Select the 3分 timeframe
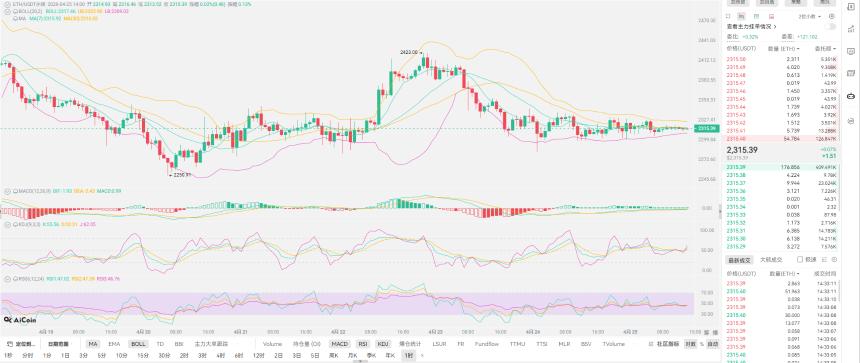 tap(83, 355)
